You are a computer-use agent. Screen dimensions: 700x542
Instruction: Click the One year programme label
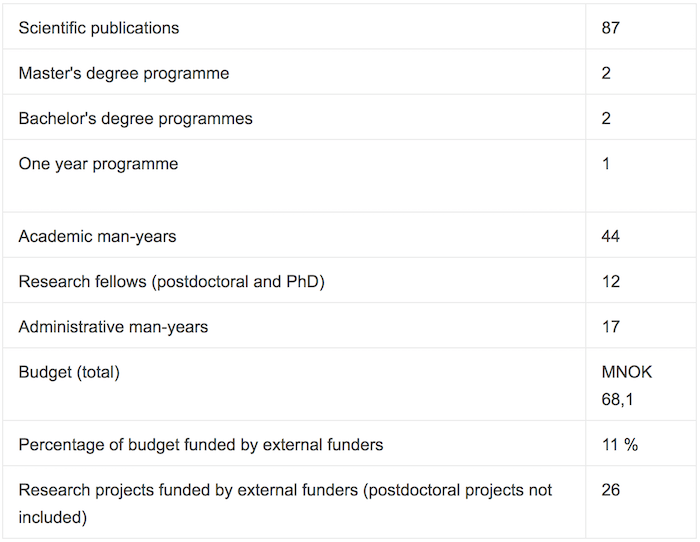98,164
